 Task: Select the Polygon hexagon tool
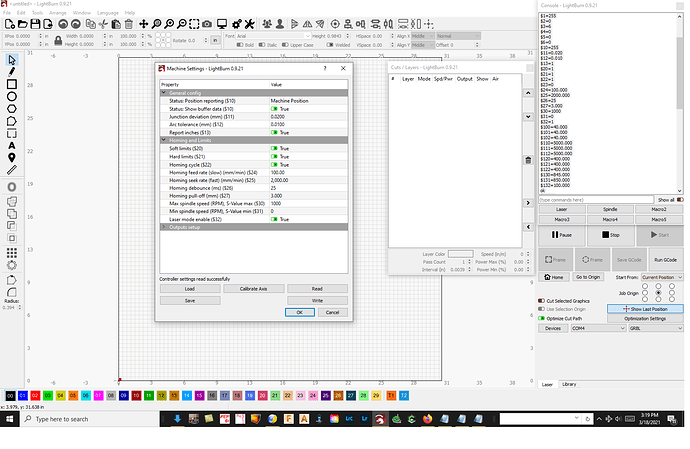(x=12, y=109)
